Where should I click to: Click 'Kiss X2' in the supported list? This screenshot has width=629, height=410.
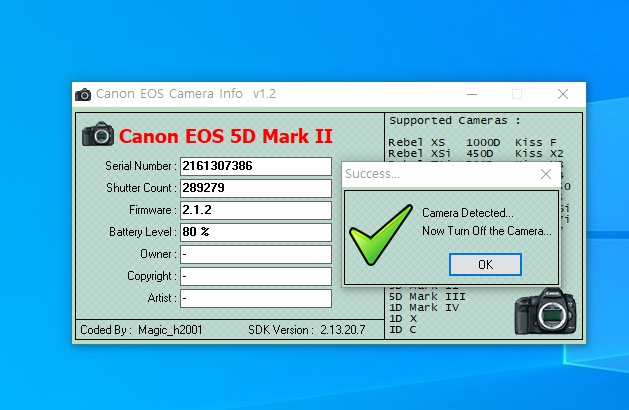pyautogui.click(x=539, y=153)
